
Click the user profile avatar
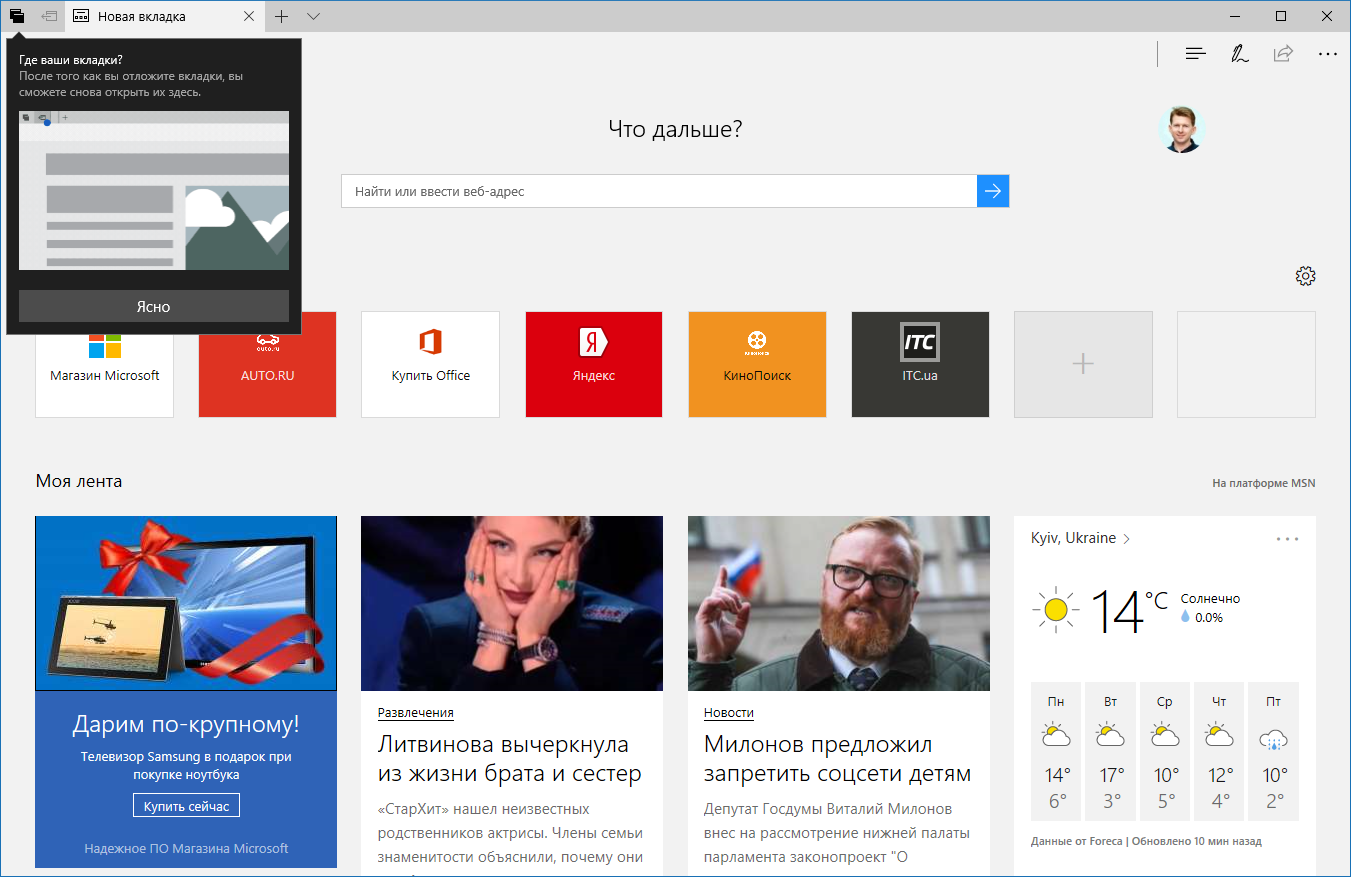[1182, 130]
